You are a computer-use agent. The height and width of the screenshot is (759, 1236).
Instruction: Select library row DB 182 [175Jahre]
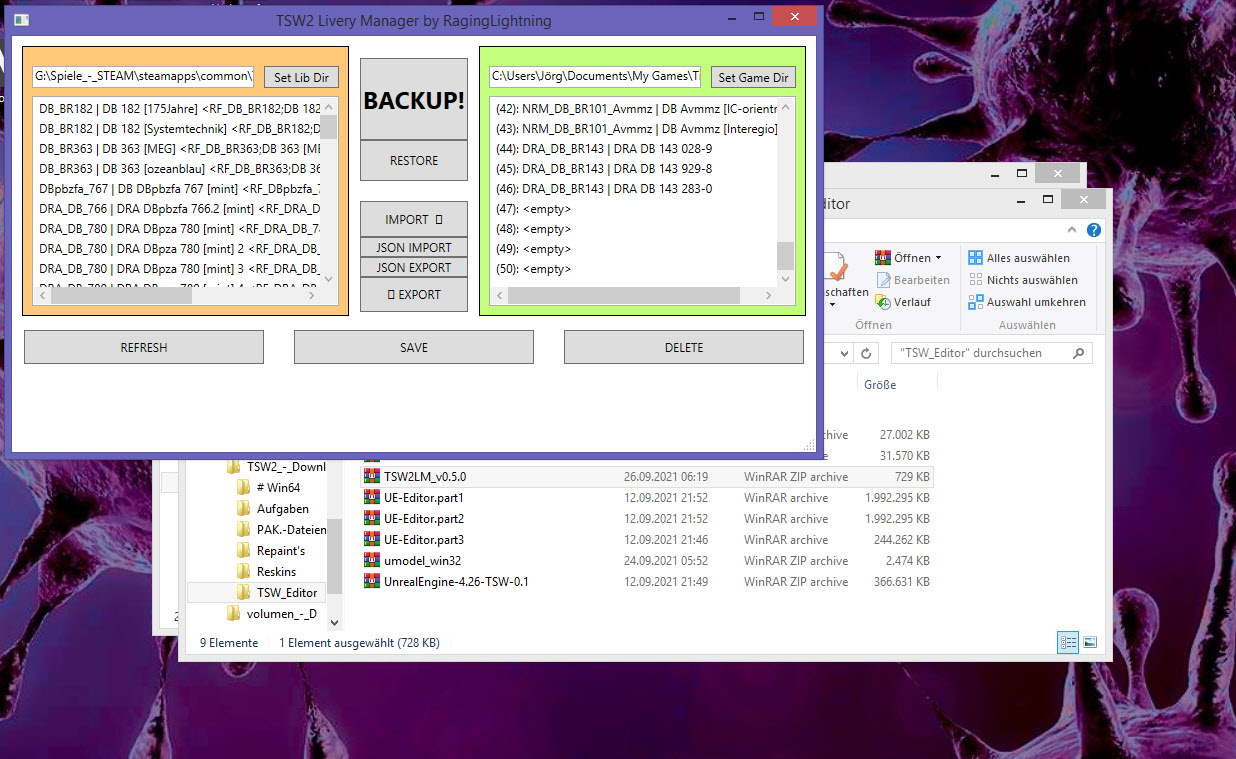point(178,108)
